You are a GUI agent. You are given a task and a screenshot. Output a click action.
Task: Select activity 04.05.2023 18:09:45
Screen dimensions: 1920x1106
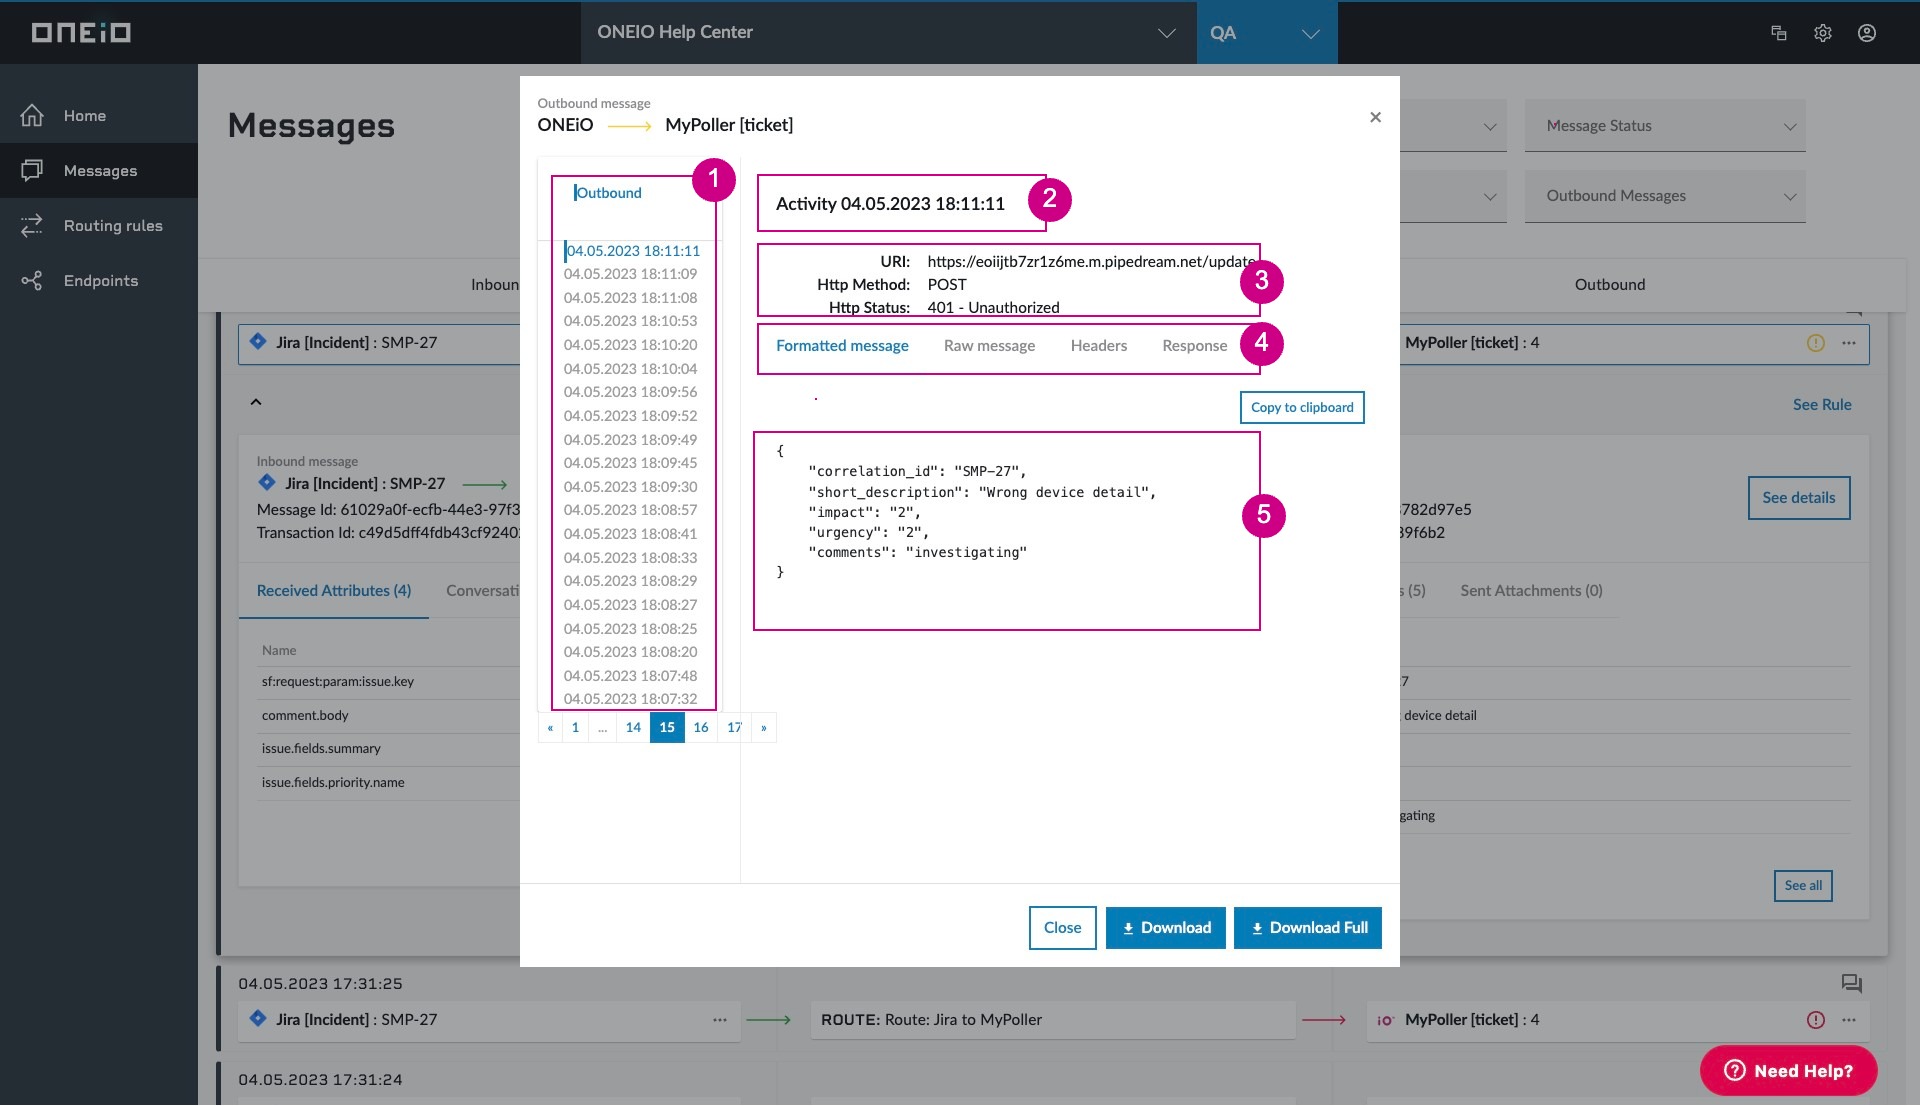pyautogui.click(x=630, y=463)
